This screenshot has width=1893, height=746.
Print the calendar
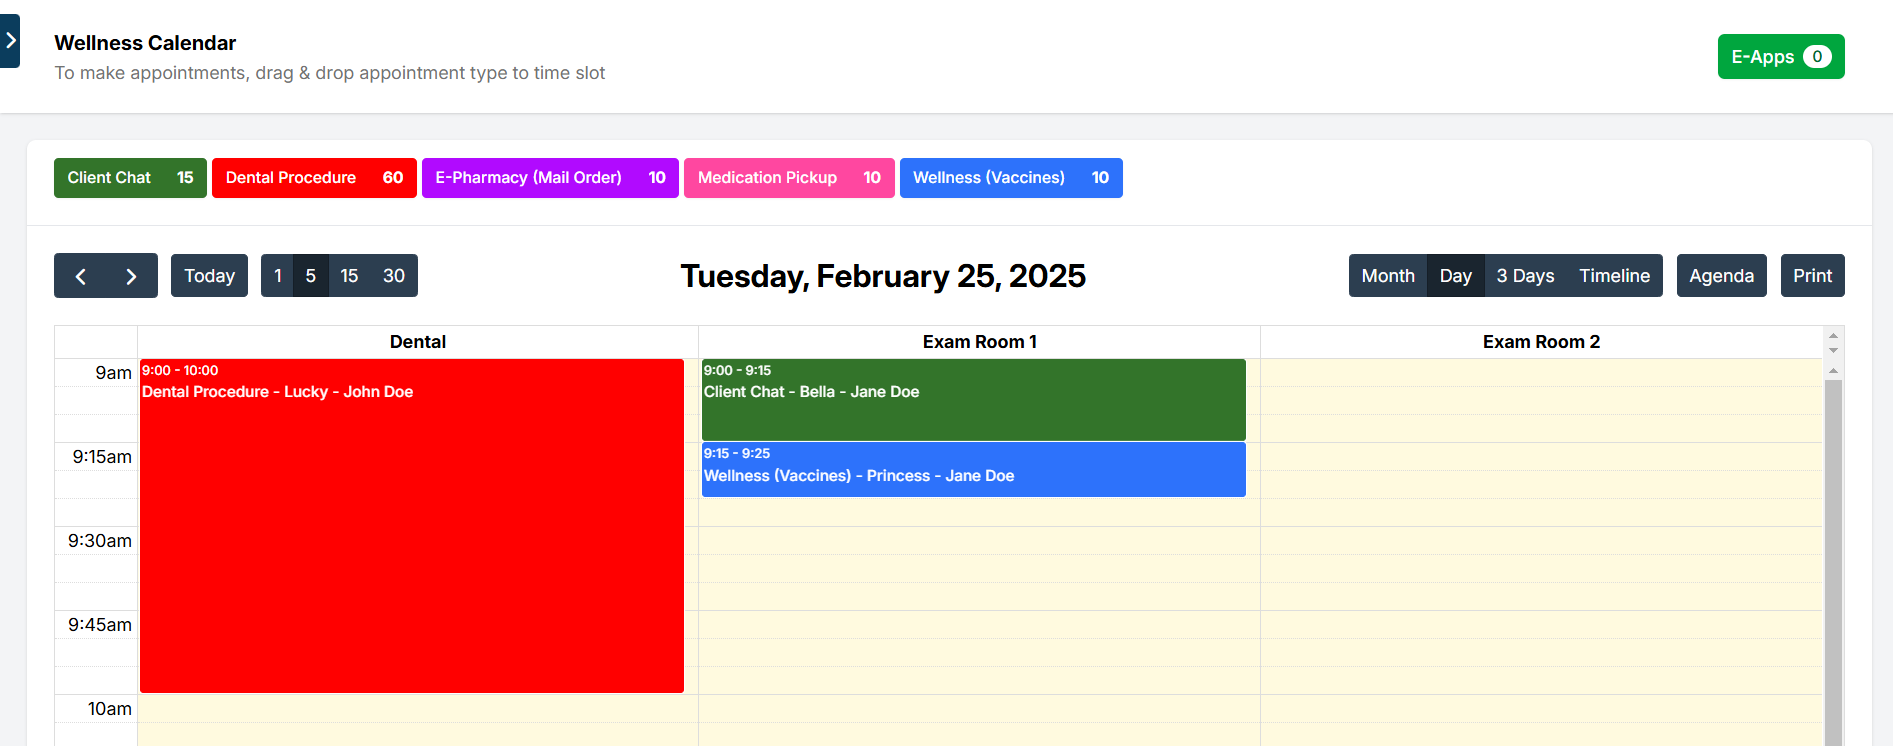pyautogui.click(x=1812, y=276)
